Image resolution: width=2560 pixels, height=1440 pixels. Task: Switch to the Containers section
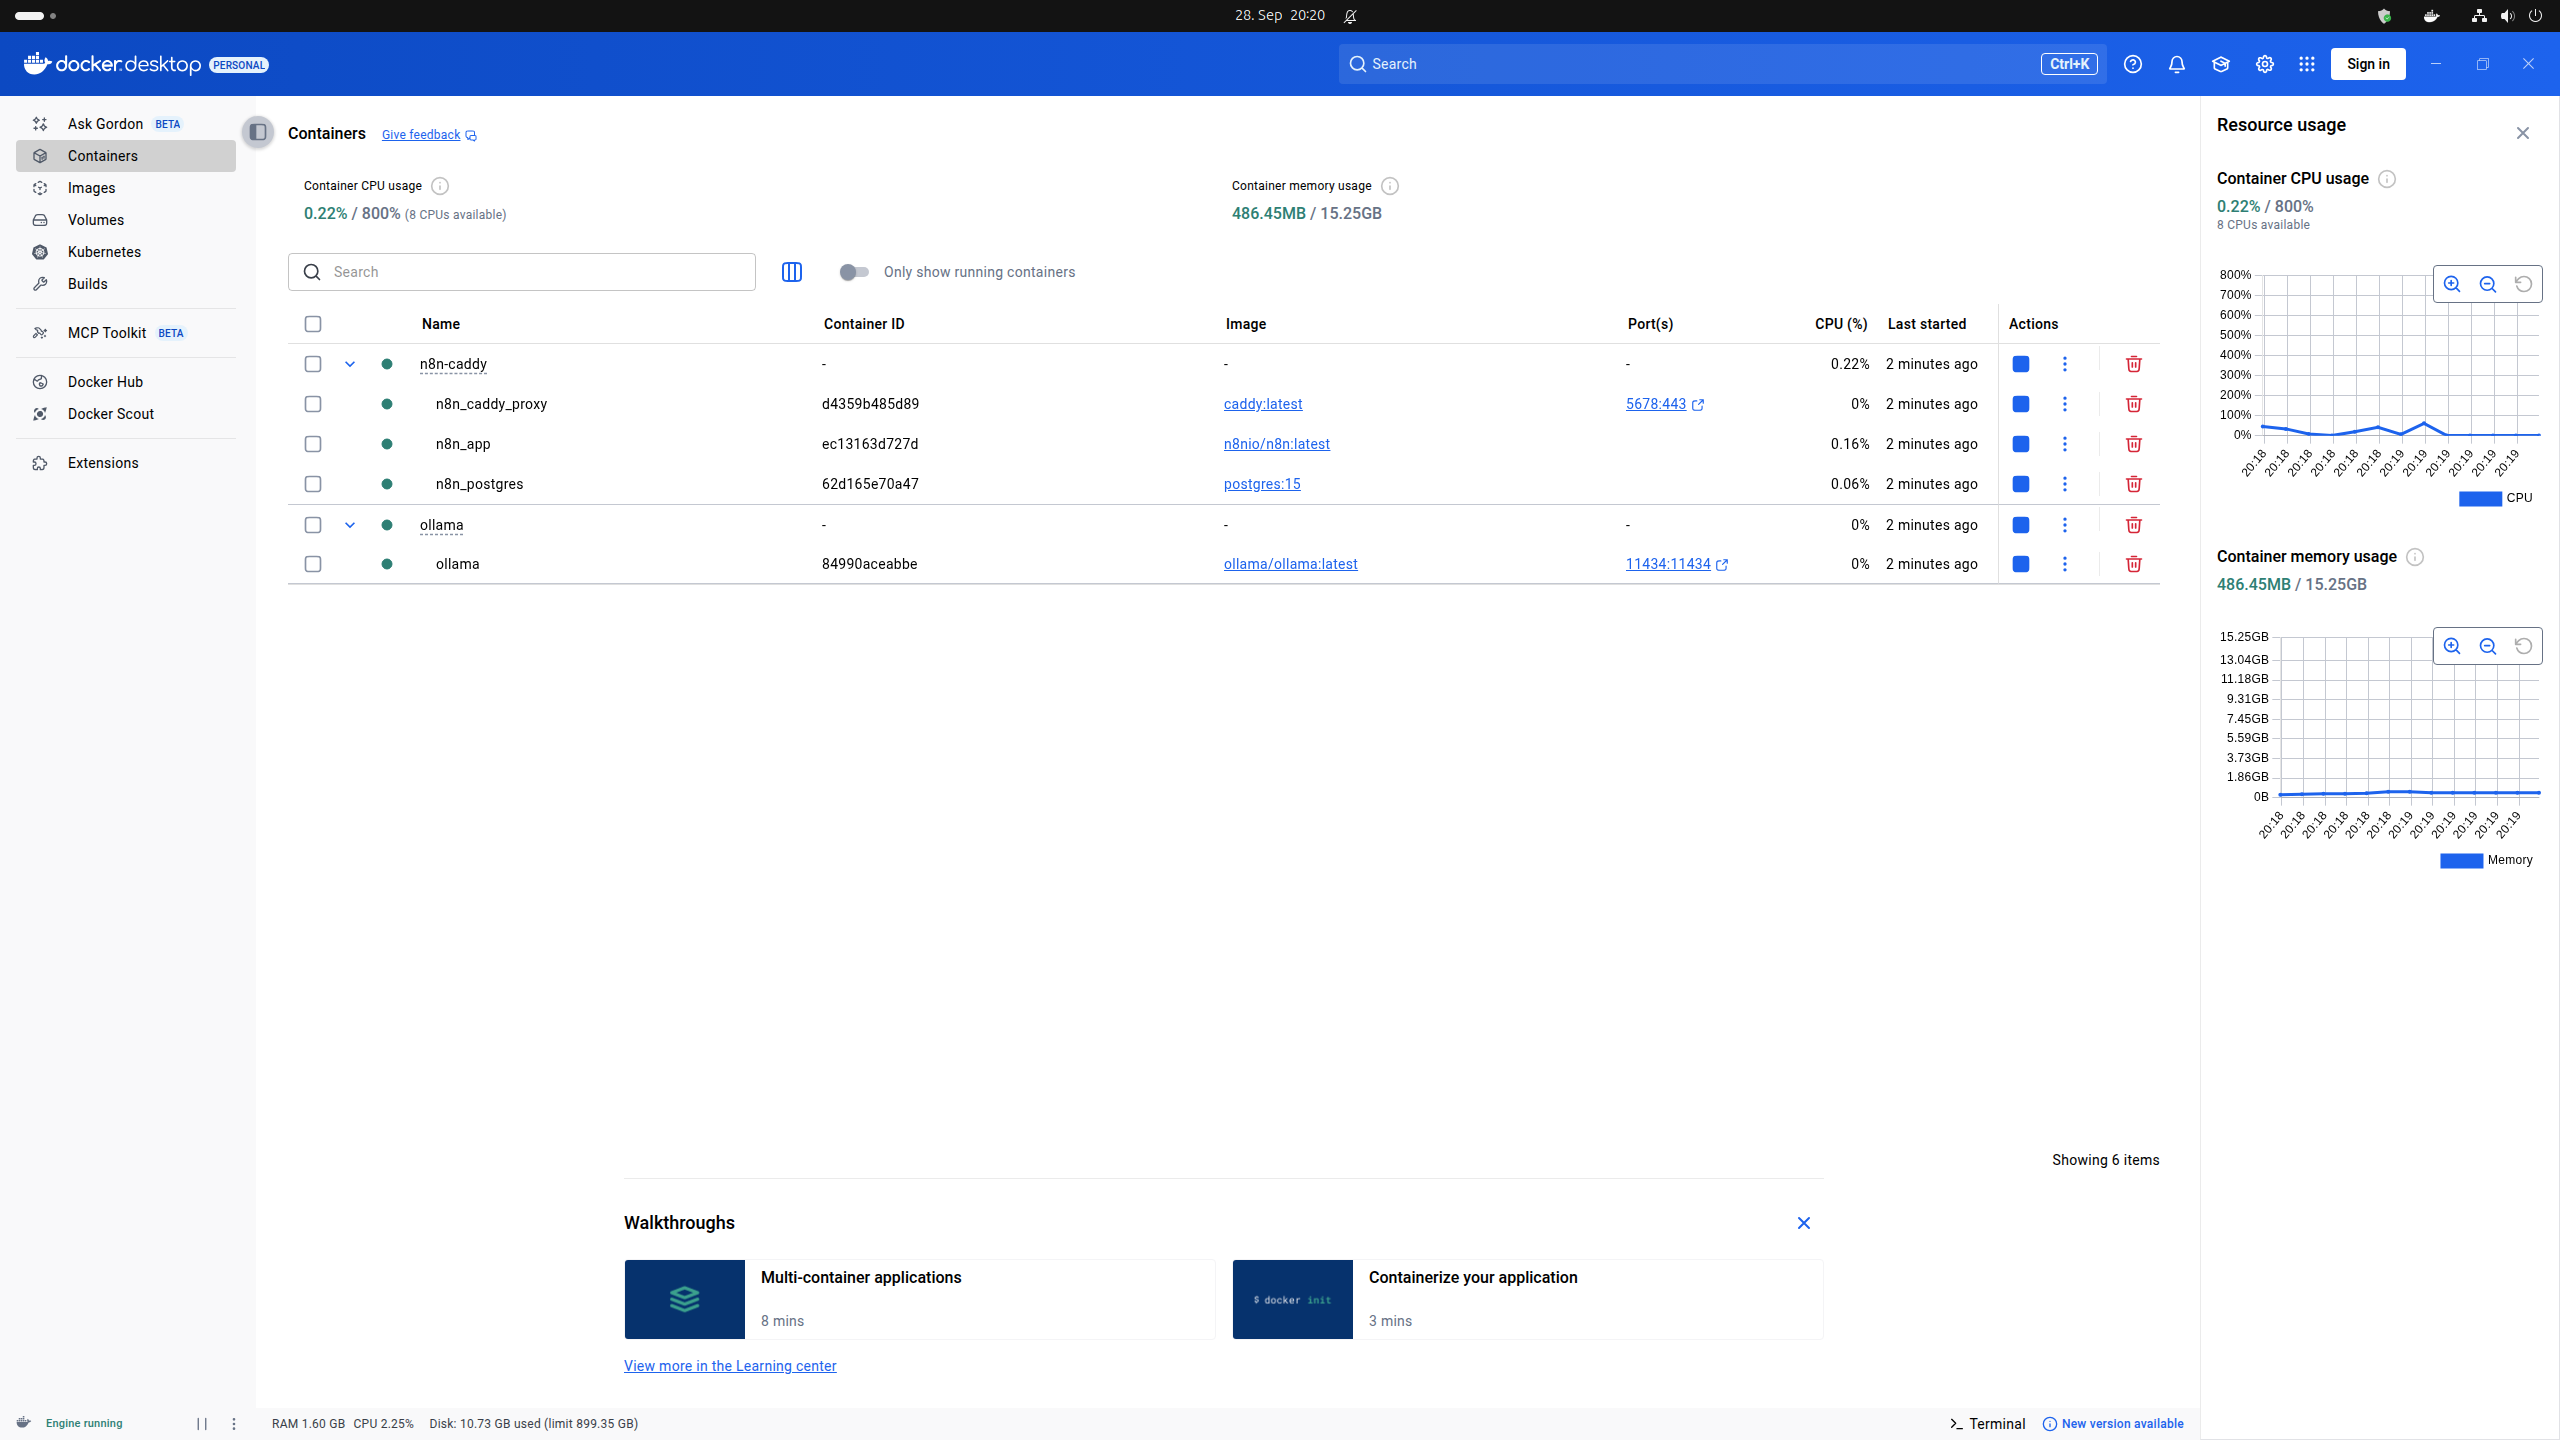(102, 156)
